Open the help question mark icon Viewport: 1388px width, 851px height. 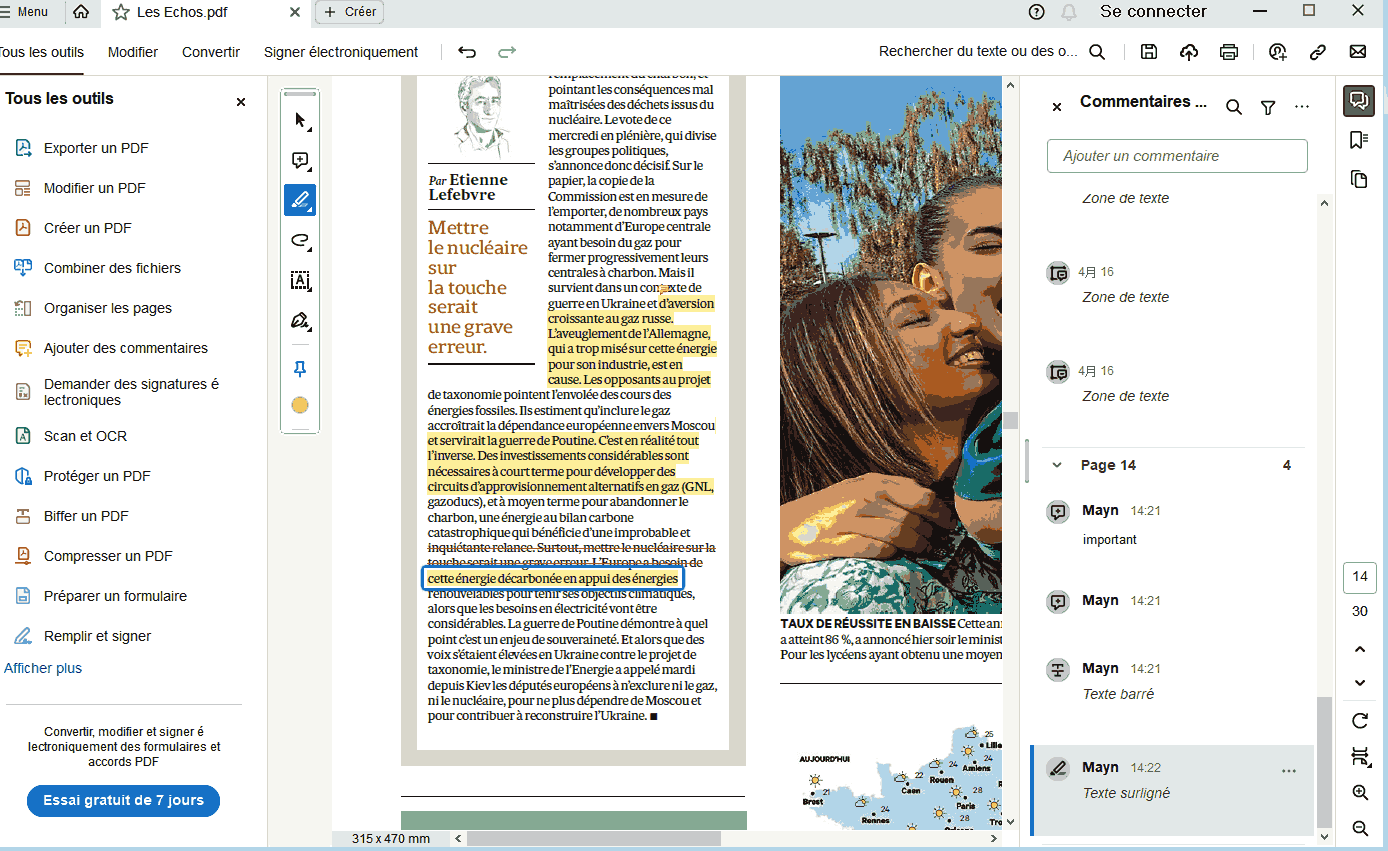(x=1037, y=12)
